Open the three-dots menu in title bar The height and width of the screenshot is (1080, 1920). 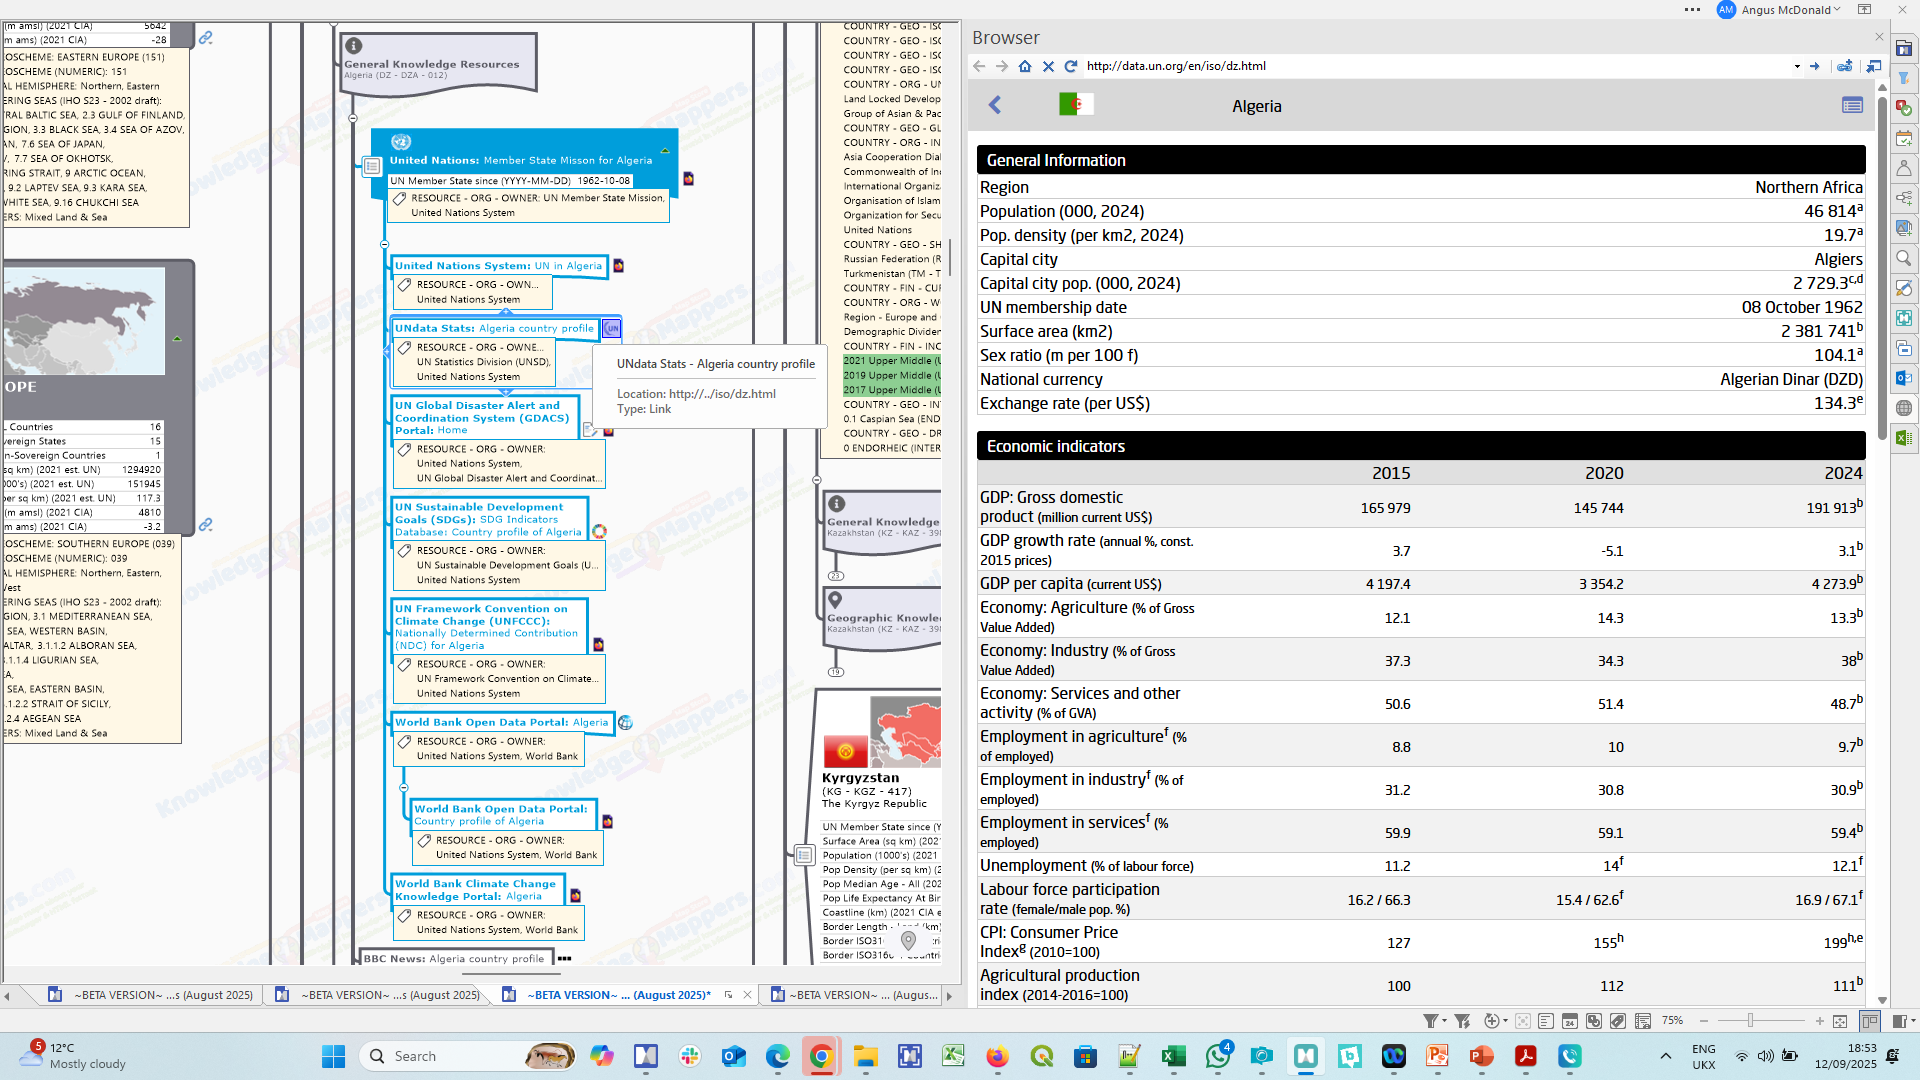(x=1692, y=10)
